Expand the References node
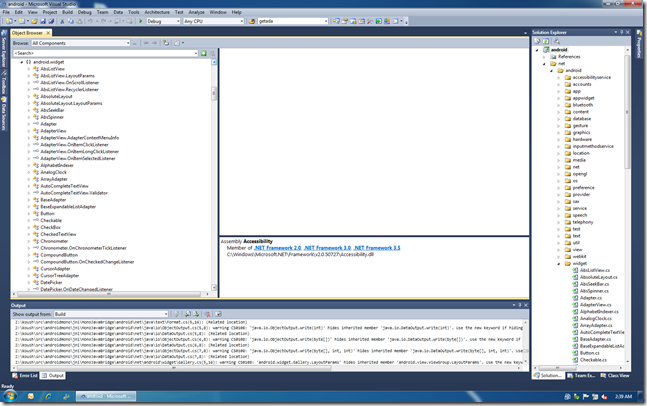 (x=544, y=57)
